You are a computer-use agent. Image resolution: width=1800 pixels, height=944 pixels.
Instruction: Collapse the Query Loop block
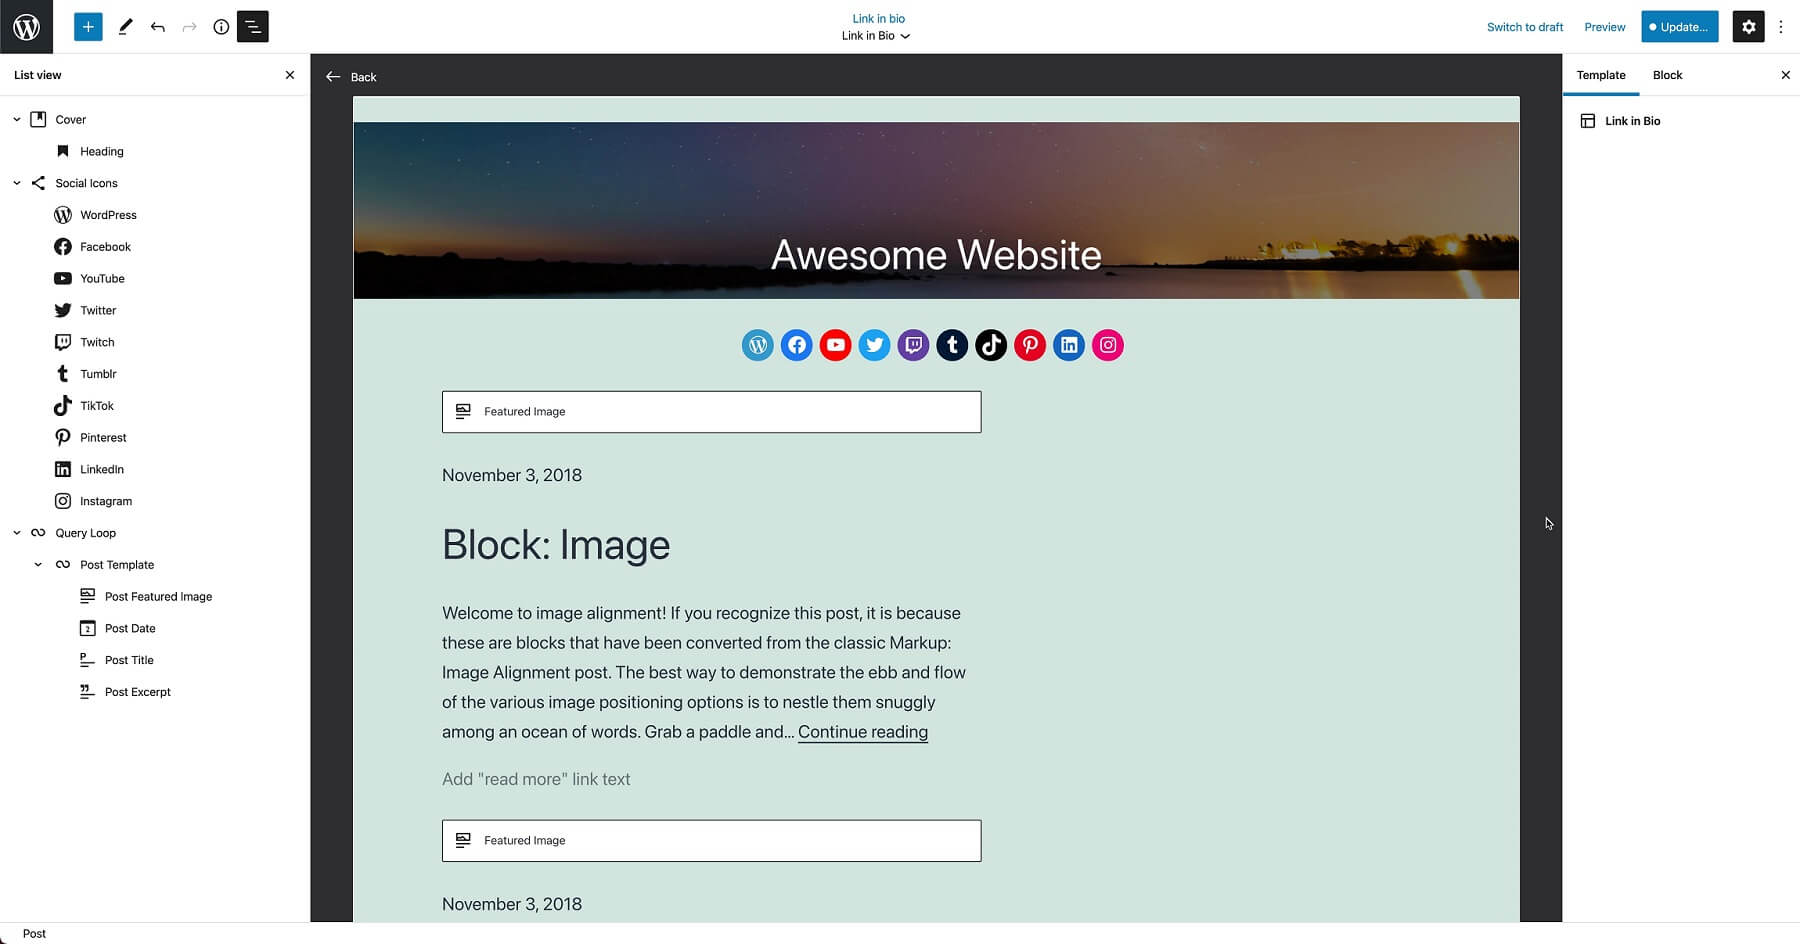pos(16,532)
